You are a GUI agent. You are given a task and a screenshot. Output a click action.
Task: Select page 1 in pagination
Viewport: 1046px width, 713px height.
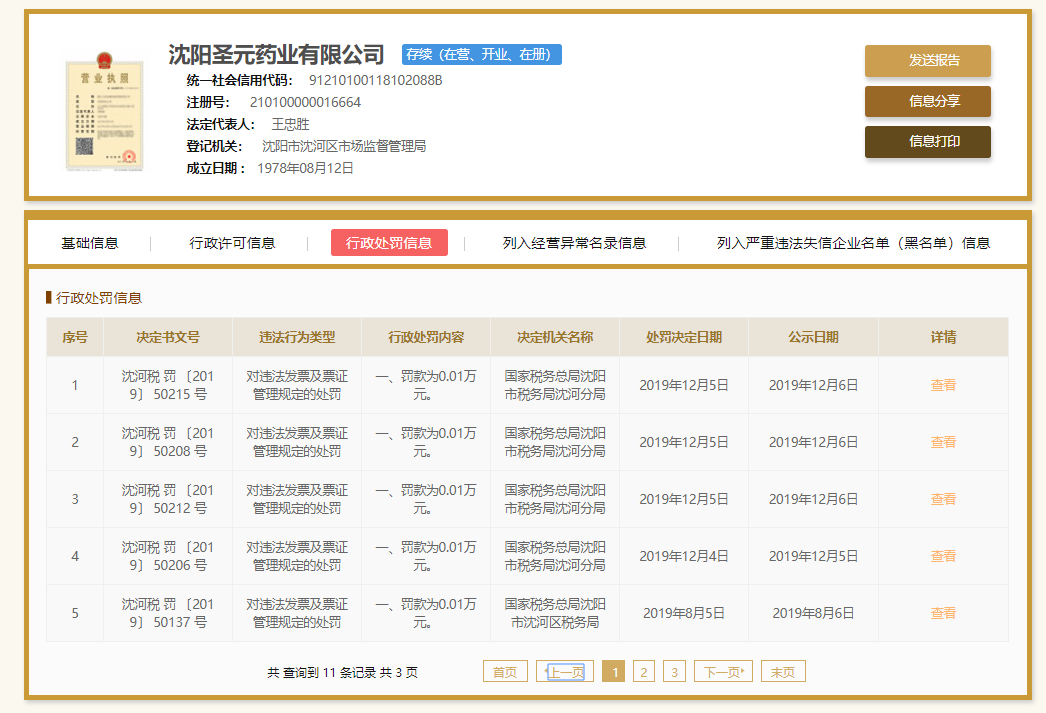[614, 672]
